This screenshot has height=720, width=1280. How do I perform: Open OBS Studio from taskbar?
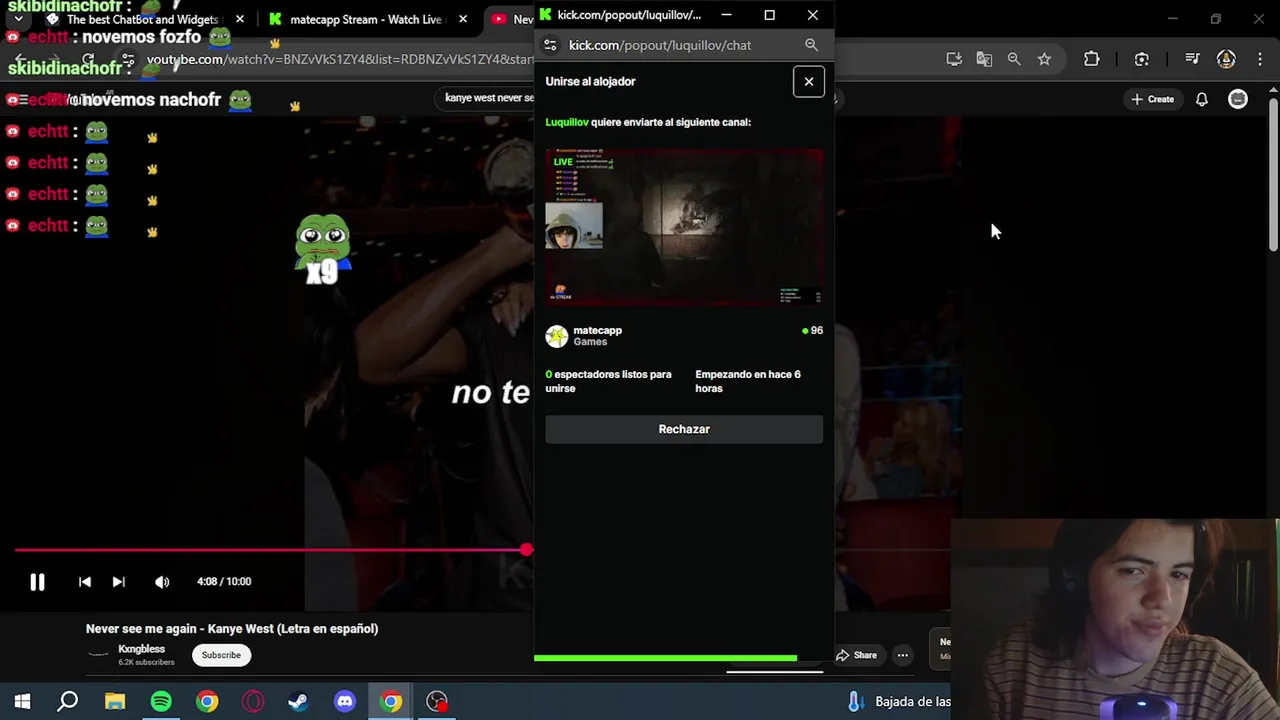click(437, 702)
